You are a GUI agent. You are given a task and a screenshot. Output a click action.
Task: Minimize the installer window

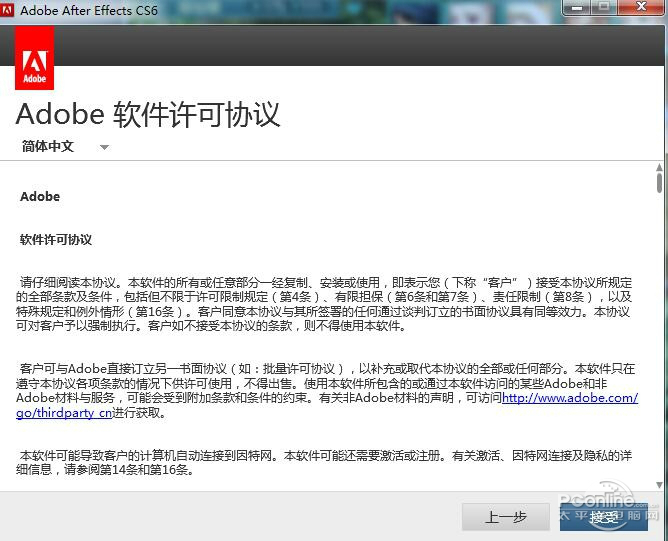[577, 7]
